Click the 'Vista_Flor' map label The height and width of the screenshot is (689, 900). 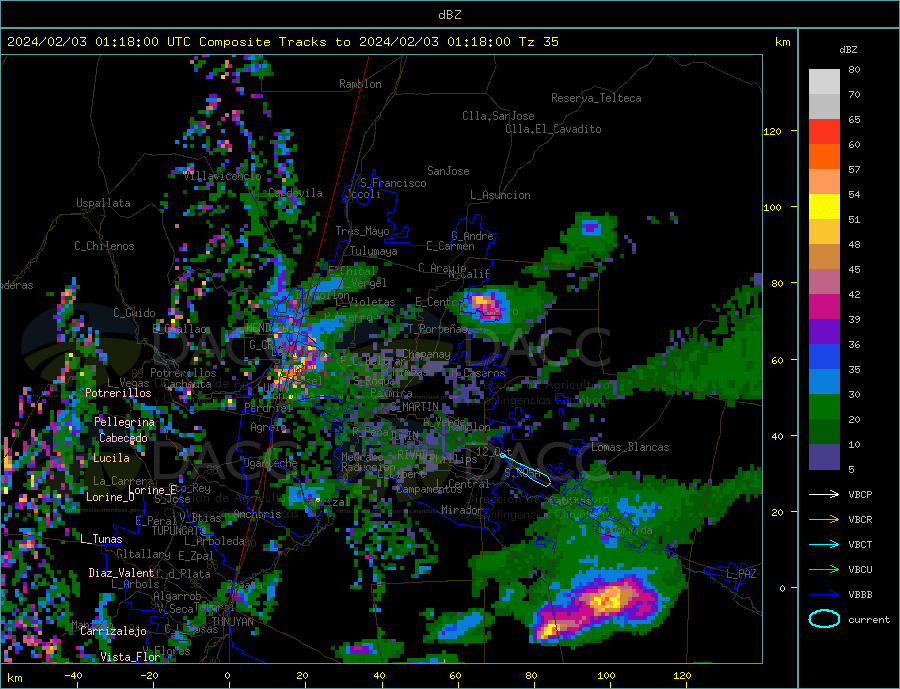coord(130,657)
